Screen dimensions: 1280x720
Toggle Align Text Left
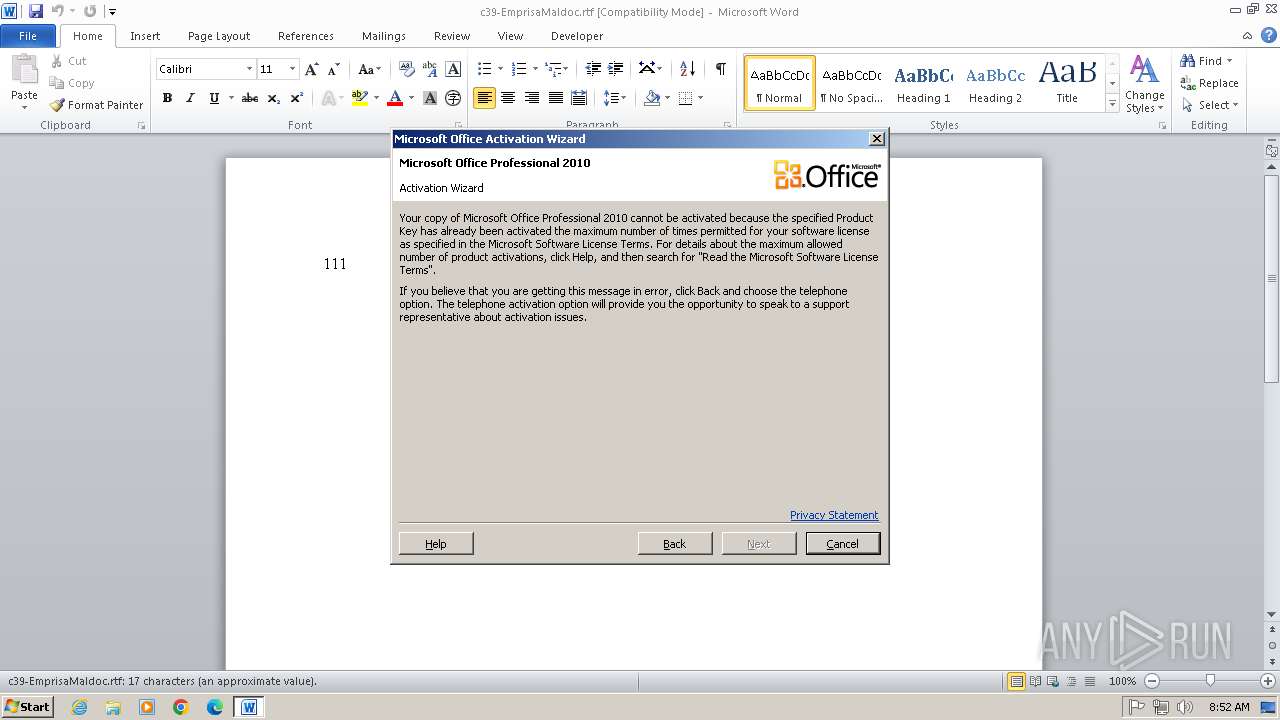[485, 98]
